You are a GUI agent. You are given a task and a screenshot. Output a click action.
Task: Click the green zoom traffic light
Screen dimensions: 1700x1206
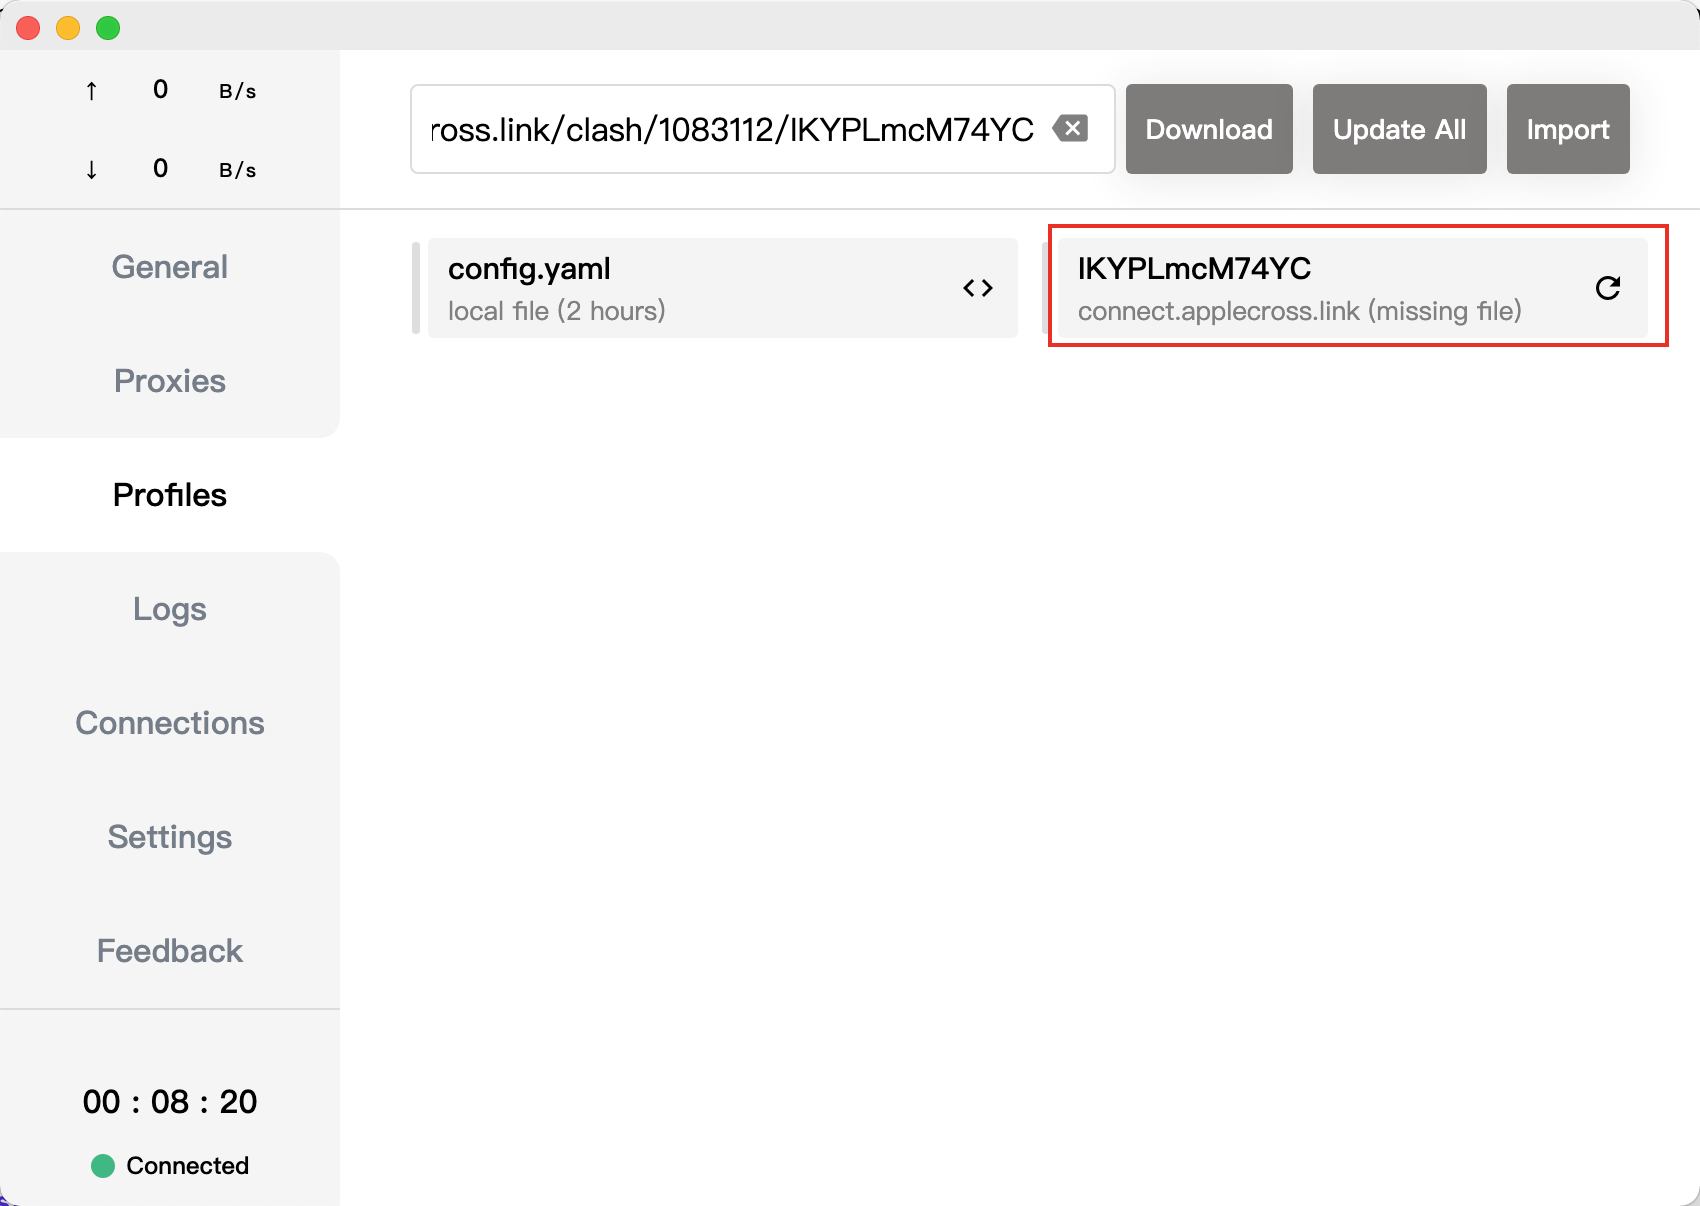[x=107, y=27]
